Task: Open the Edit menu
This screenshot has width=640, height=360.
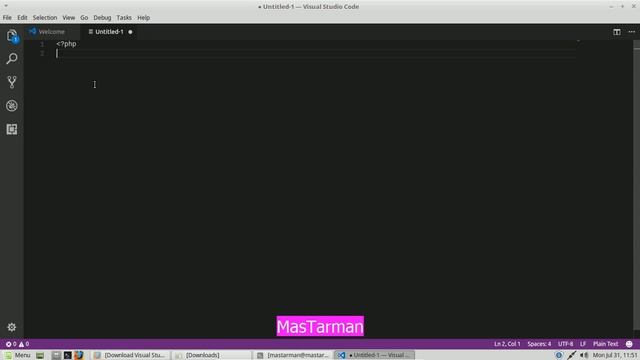Action: [22, 18]
